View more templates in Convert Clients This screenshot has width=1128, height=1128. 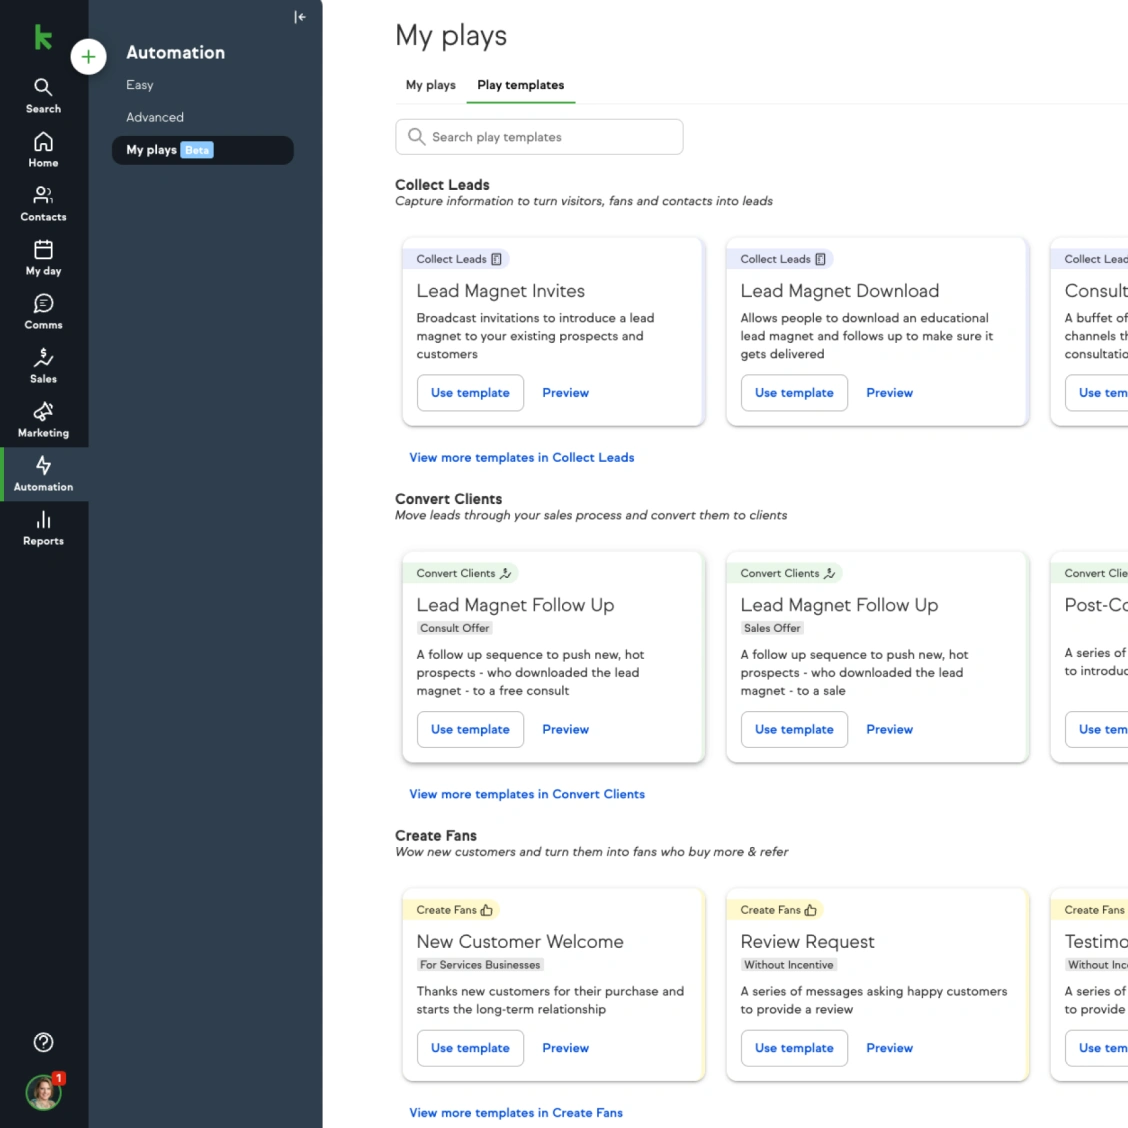click(x=527, y=794)
